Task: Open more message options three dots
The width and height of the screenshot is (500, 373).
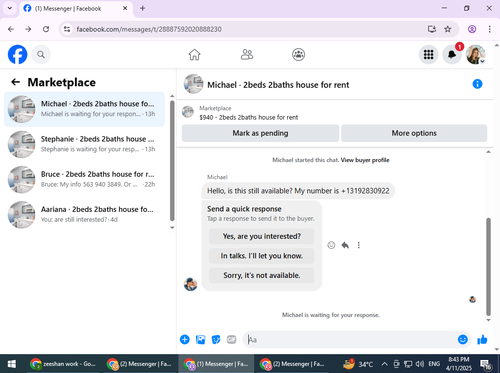Action: [359, 245]
